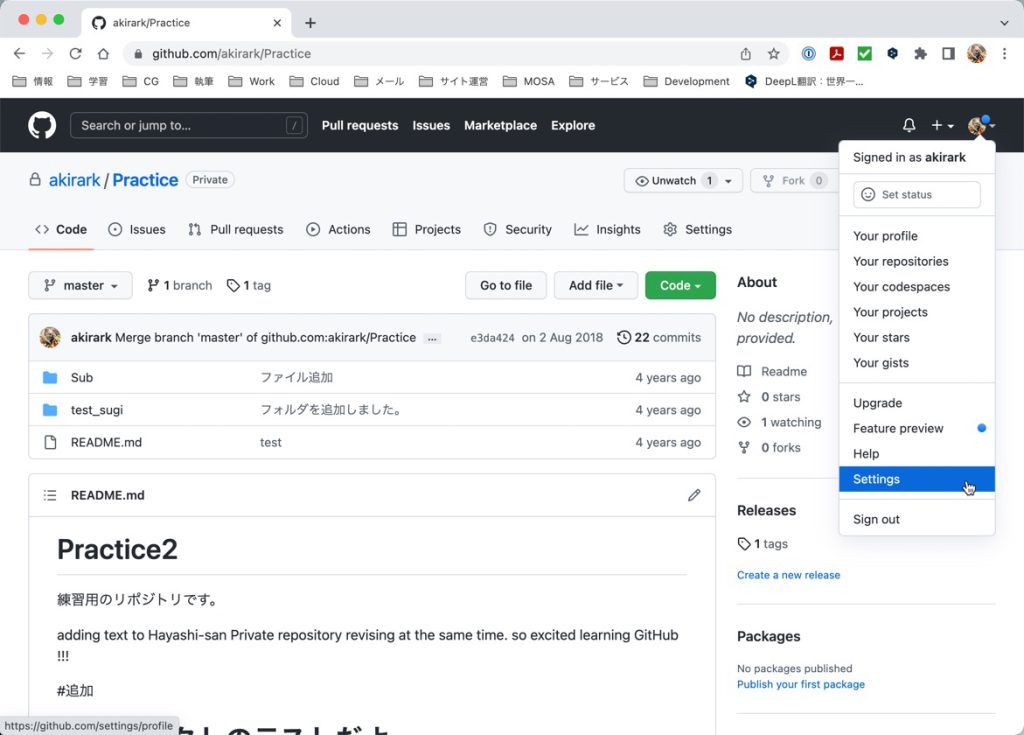Choose Your codespaces menu item
The image size is (1024, 735).
point(917,287)
